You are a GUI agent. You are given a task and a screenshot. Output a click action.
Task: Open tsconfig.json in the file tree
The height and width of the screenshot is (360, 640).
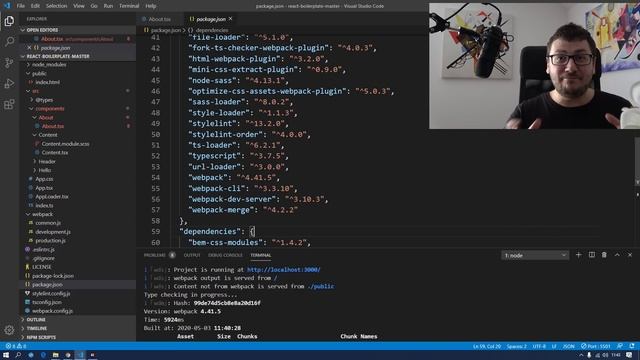(x=78, y=302)
